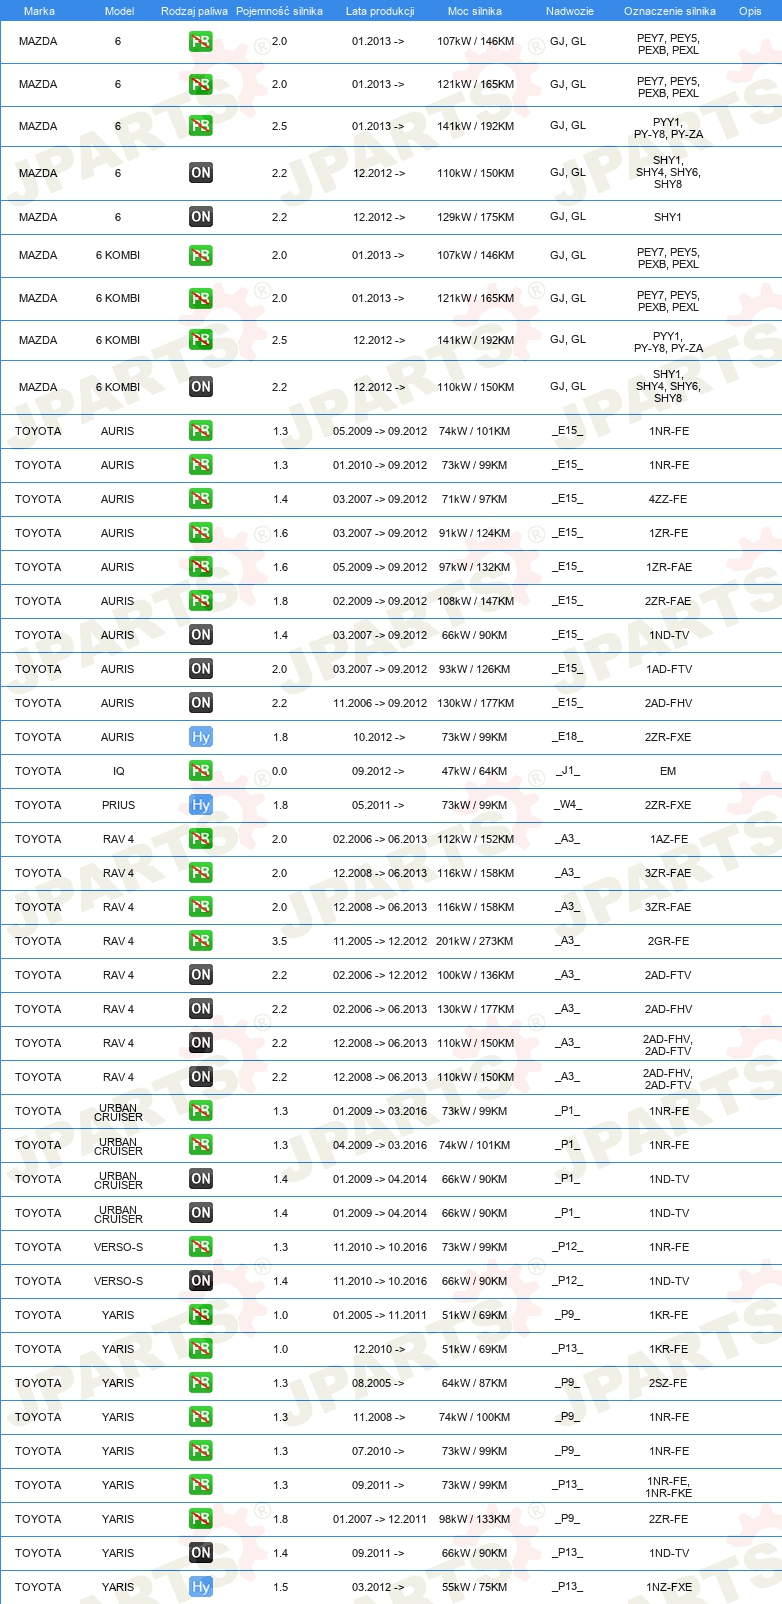The width and height of the screenshot is (782, 1604).
Task: Click ON diesel icon for Mazda 6 Kombi 2.2
Action: 201,387
